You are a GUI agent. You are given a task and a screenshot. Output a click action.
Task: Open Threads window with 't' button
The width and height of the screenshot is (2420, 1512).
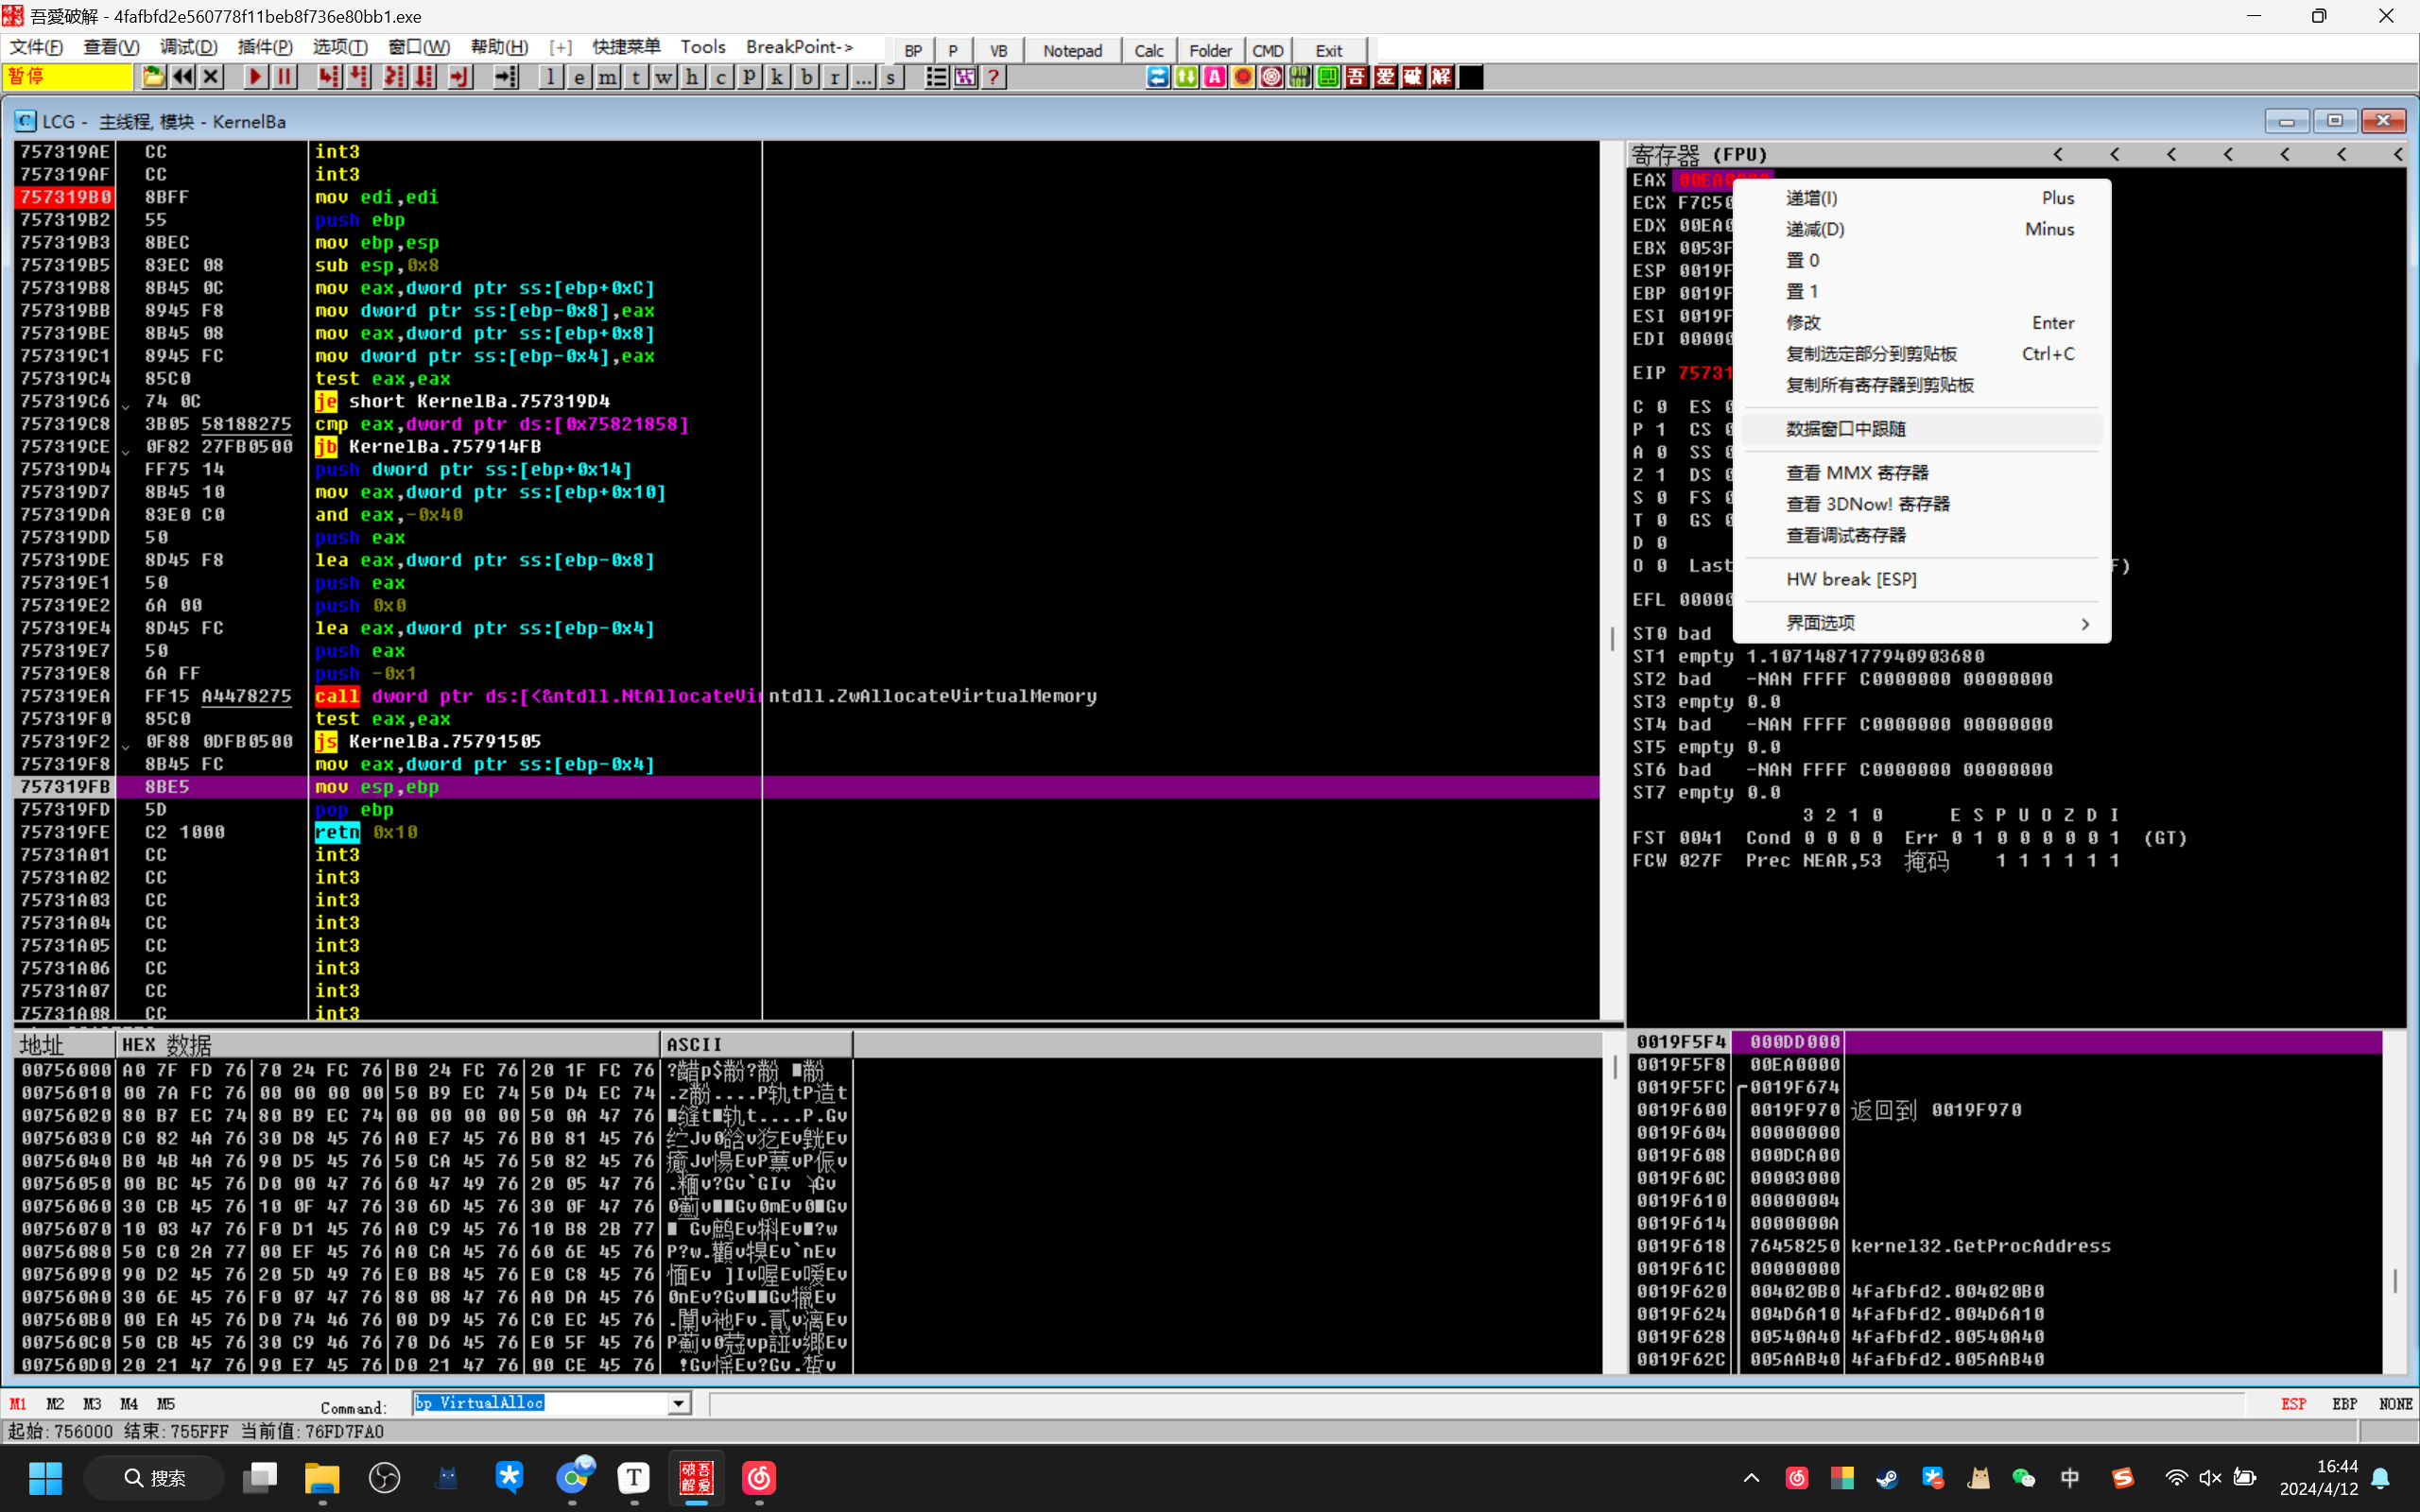[635, 77]
